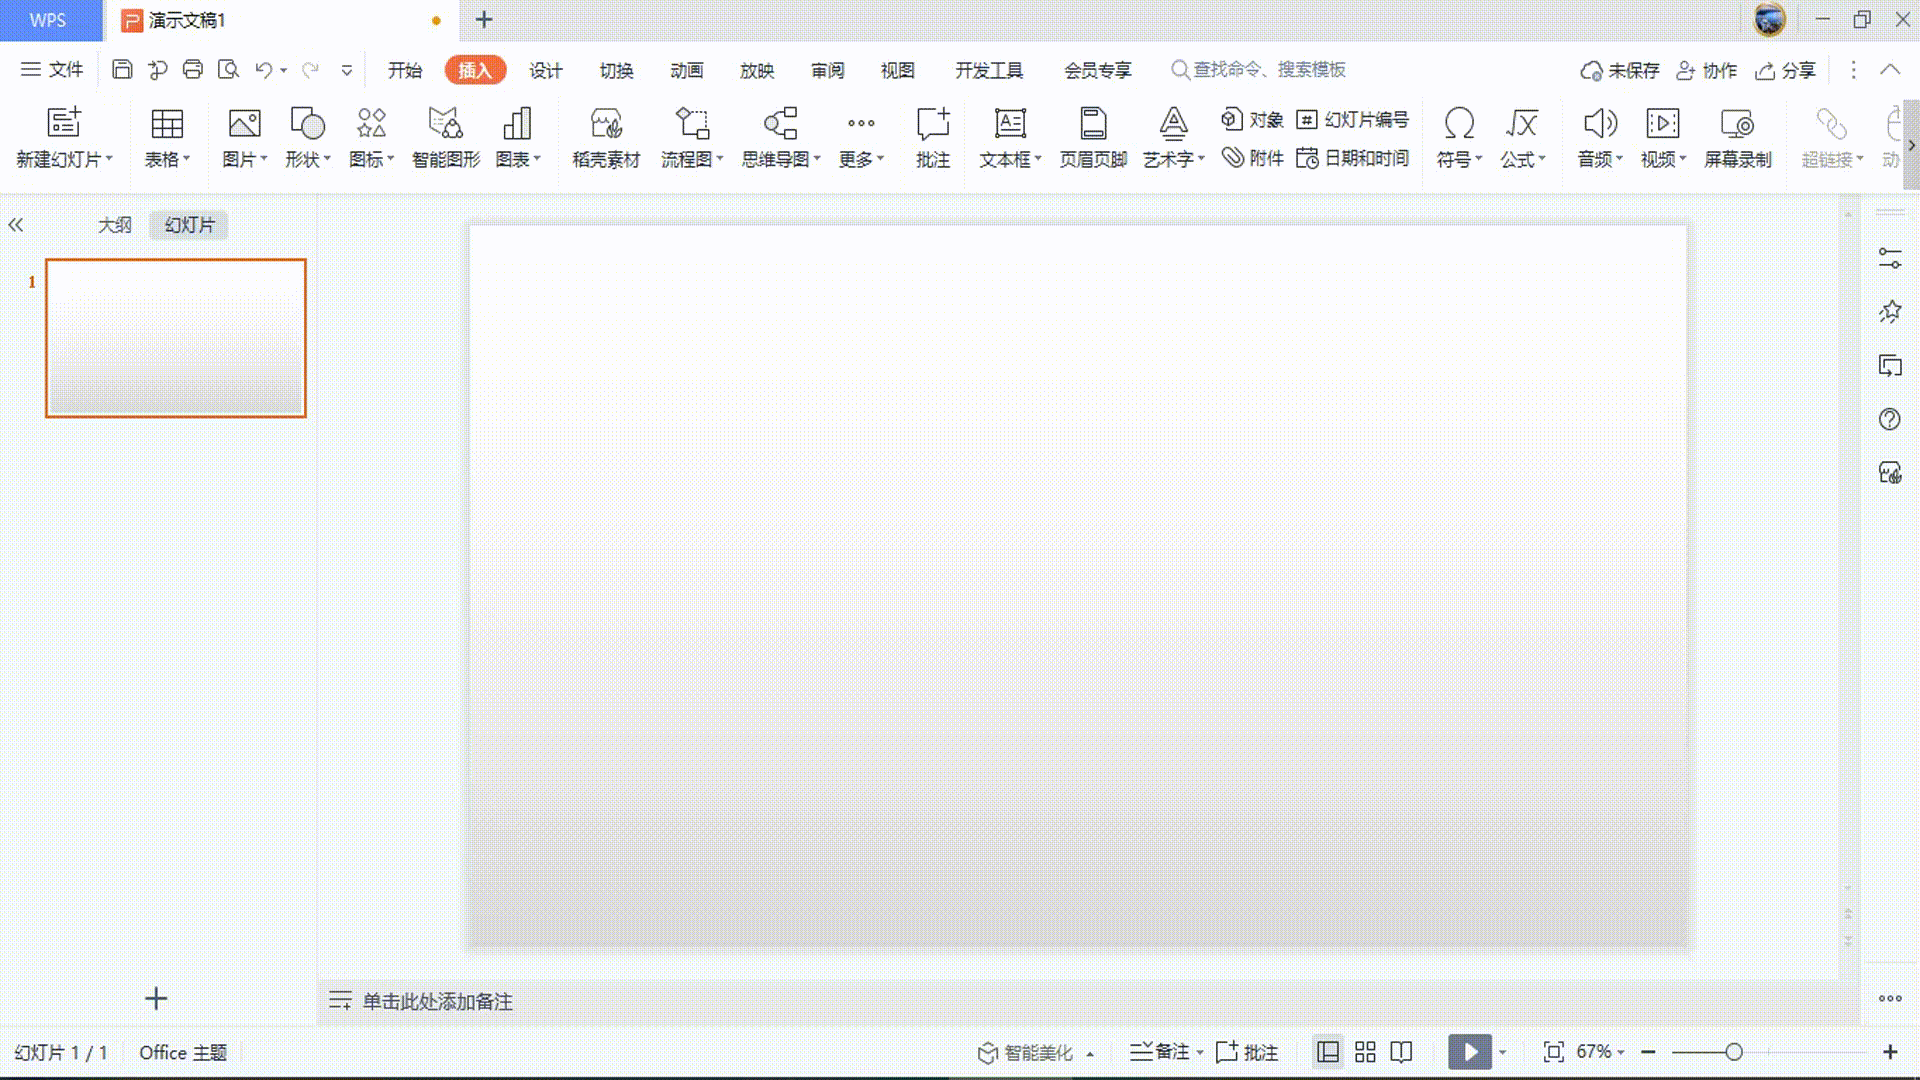This screenshot has height=1080, width=1920.
Task: Switch to the Home (开始) tab
Action: pyautogui.click(x=405, y=70)
